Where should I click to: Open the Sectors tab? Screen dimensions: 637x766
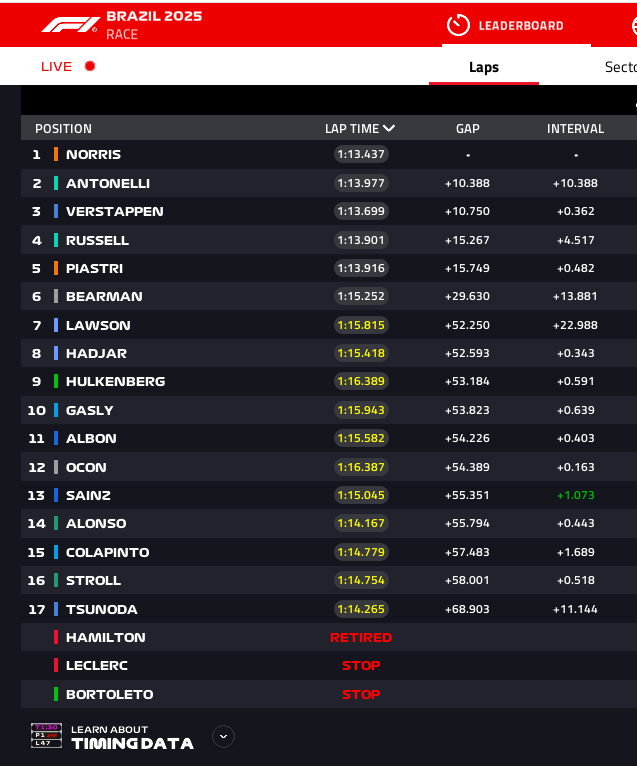coord(620,67)
